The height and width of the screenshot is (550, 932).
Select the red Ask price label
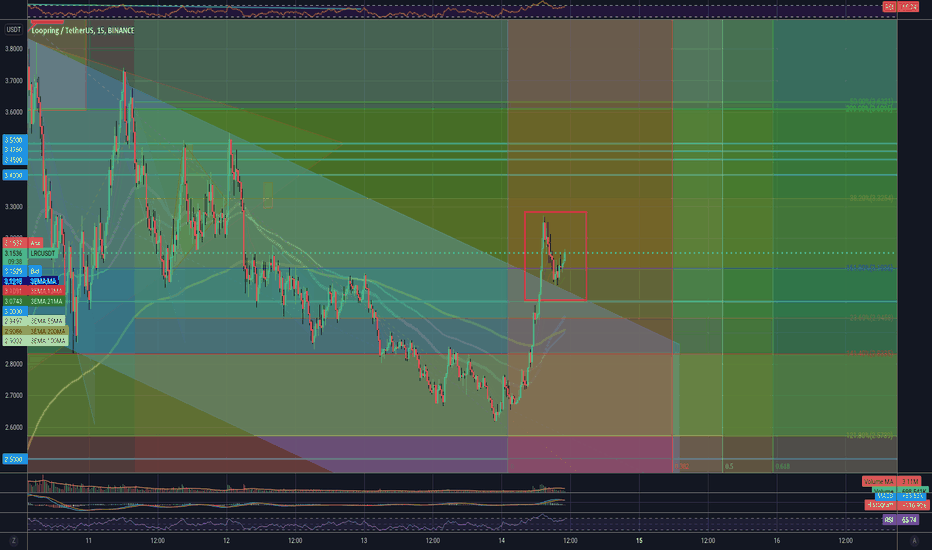(x=23, y=243)
